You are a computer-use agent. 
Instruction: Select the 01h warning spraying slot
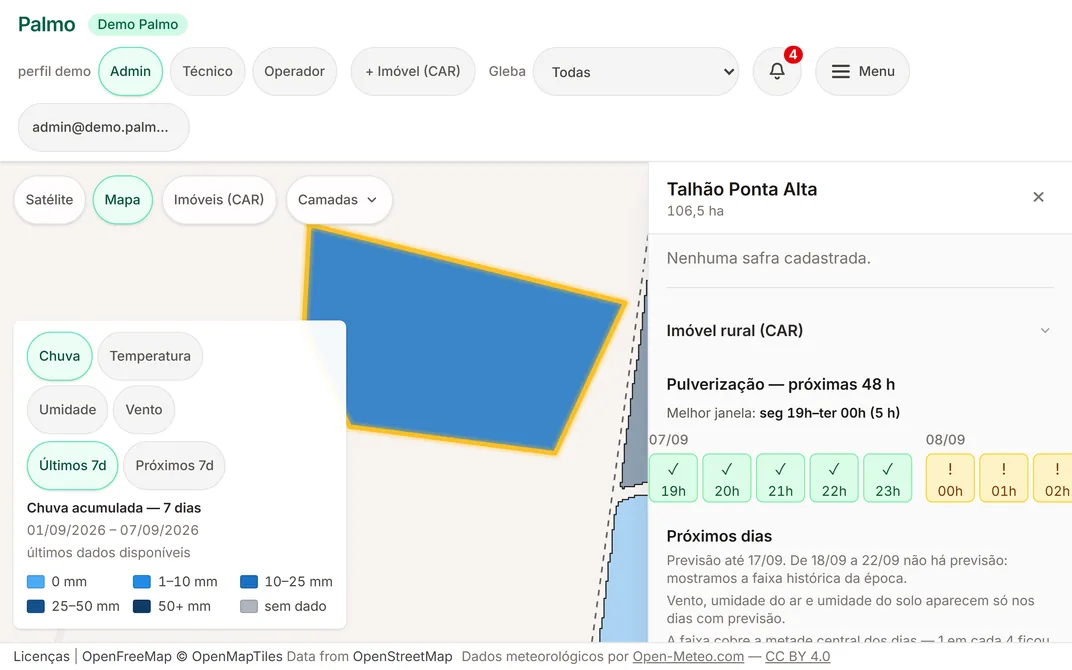coord(1004,478)
